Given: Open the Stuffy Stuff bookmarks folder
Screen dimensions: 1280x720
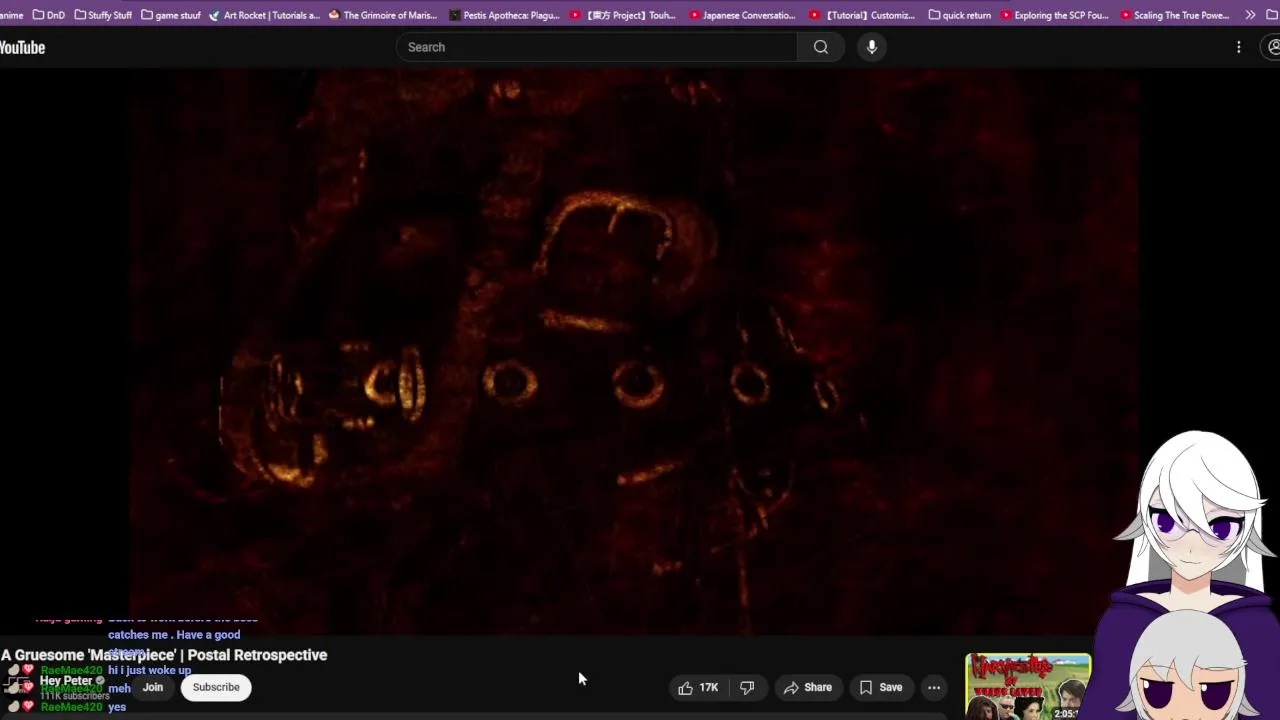Looking at the screenshot, I should point(103,15).
